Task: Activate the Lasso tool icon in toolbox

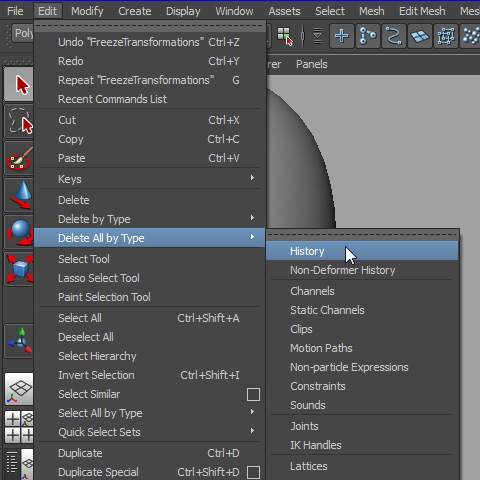Action: 19,121
